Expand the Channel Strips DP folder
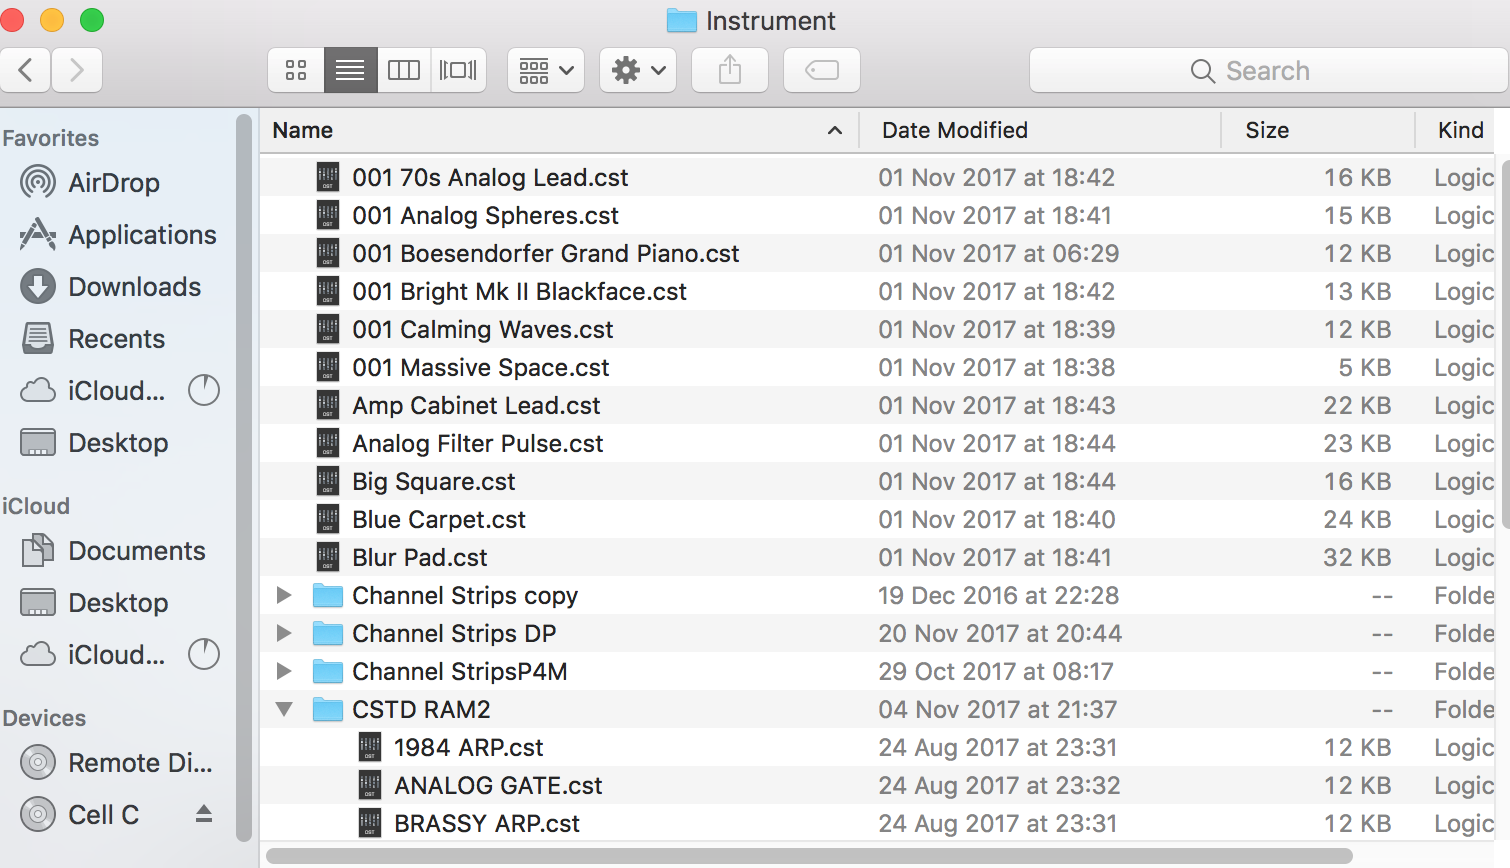 coord(284,633)
